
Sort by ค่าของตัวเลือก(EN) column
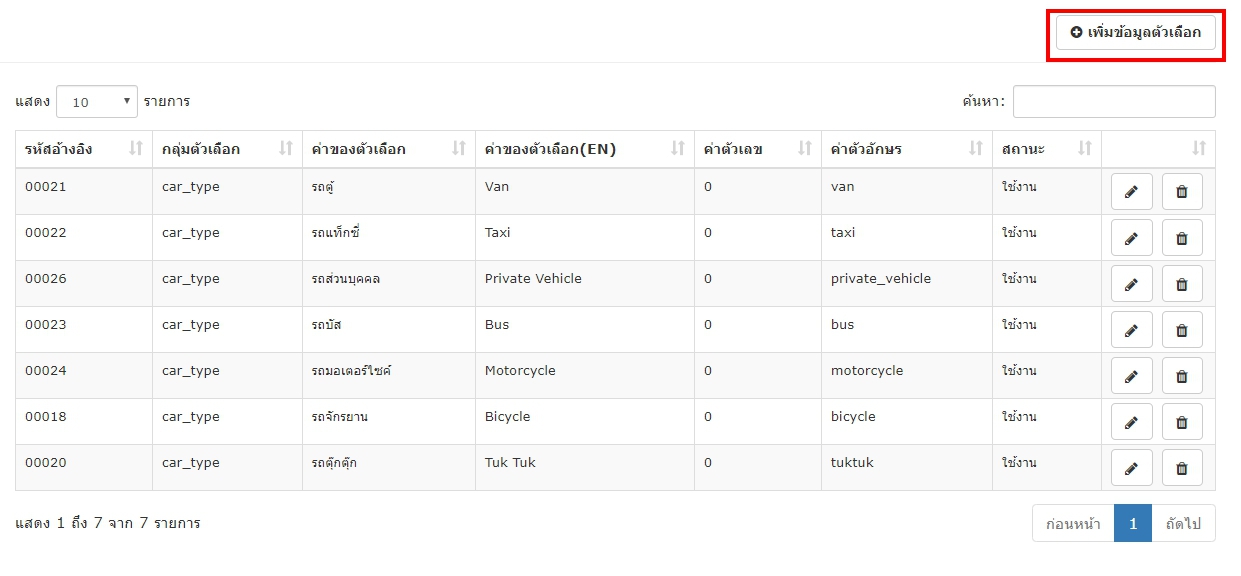[585, 149]
